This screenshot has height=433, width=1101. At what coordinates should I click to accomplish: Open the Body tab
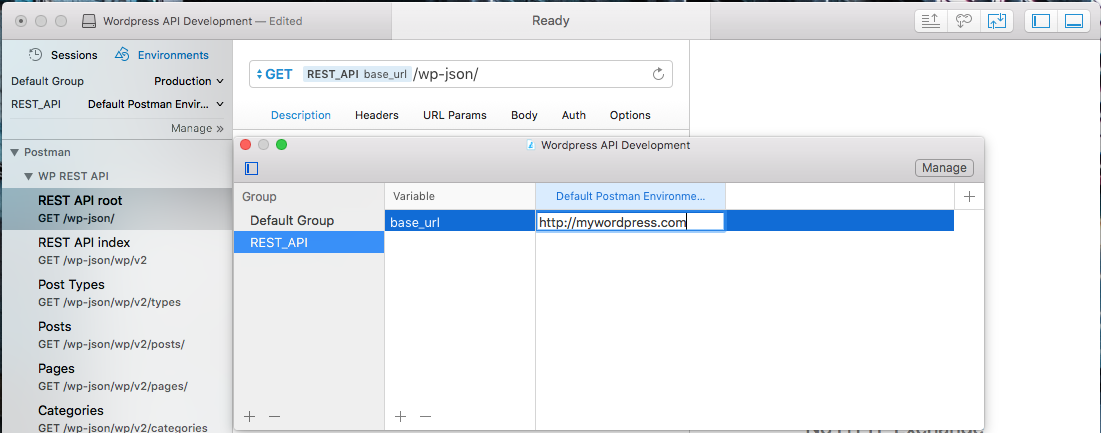click(524, 115)
